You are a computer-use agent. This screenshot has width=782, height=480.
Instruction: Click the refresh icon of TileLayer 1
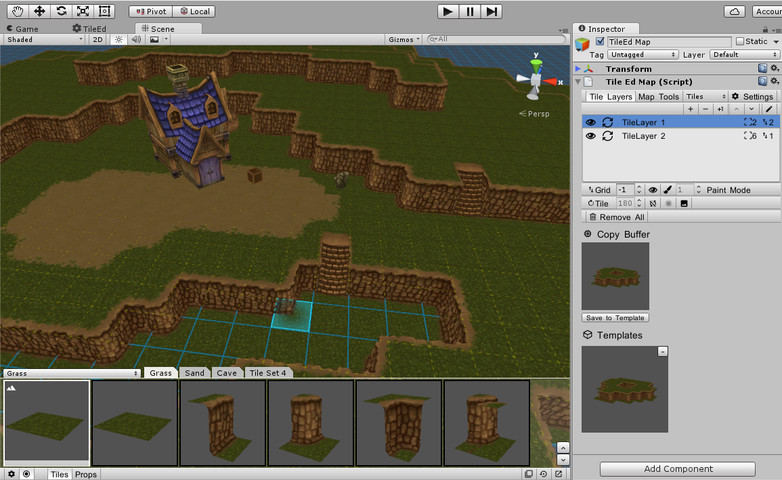[x=607, y=122]
